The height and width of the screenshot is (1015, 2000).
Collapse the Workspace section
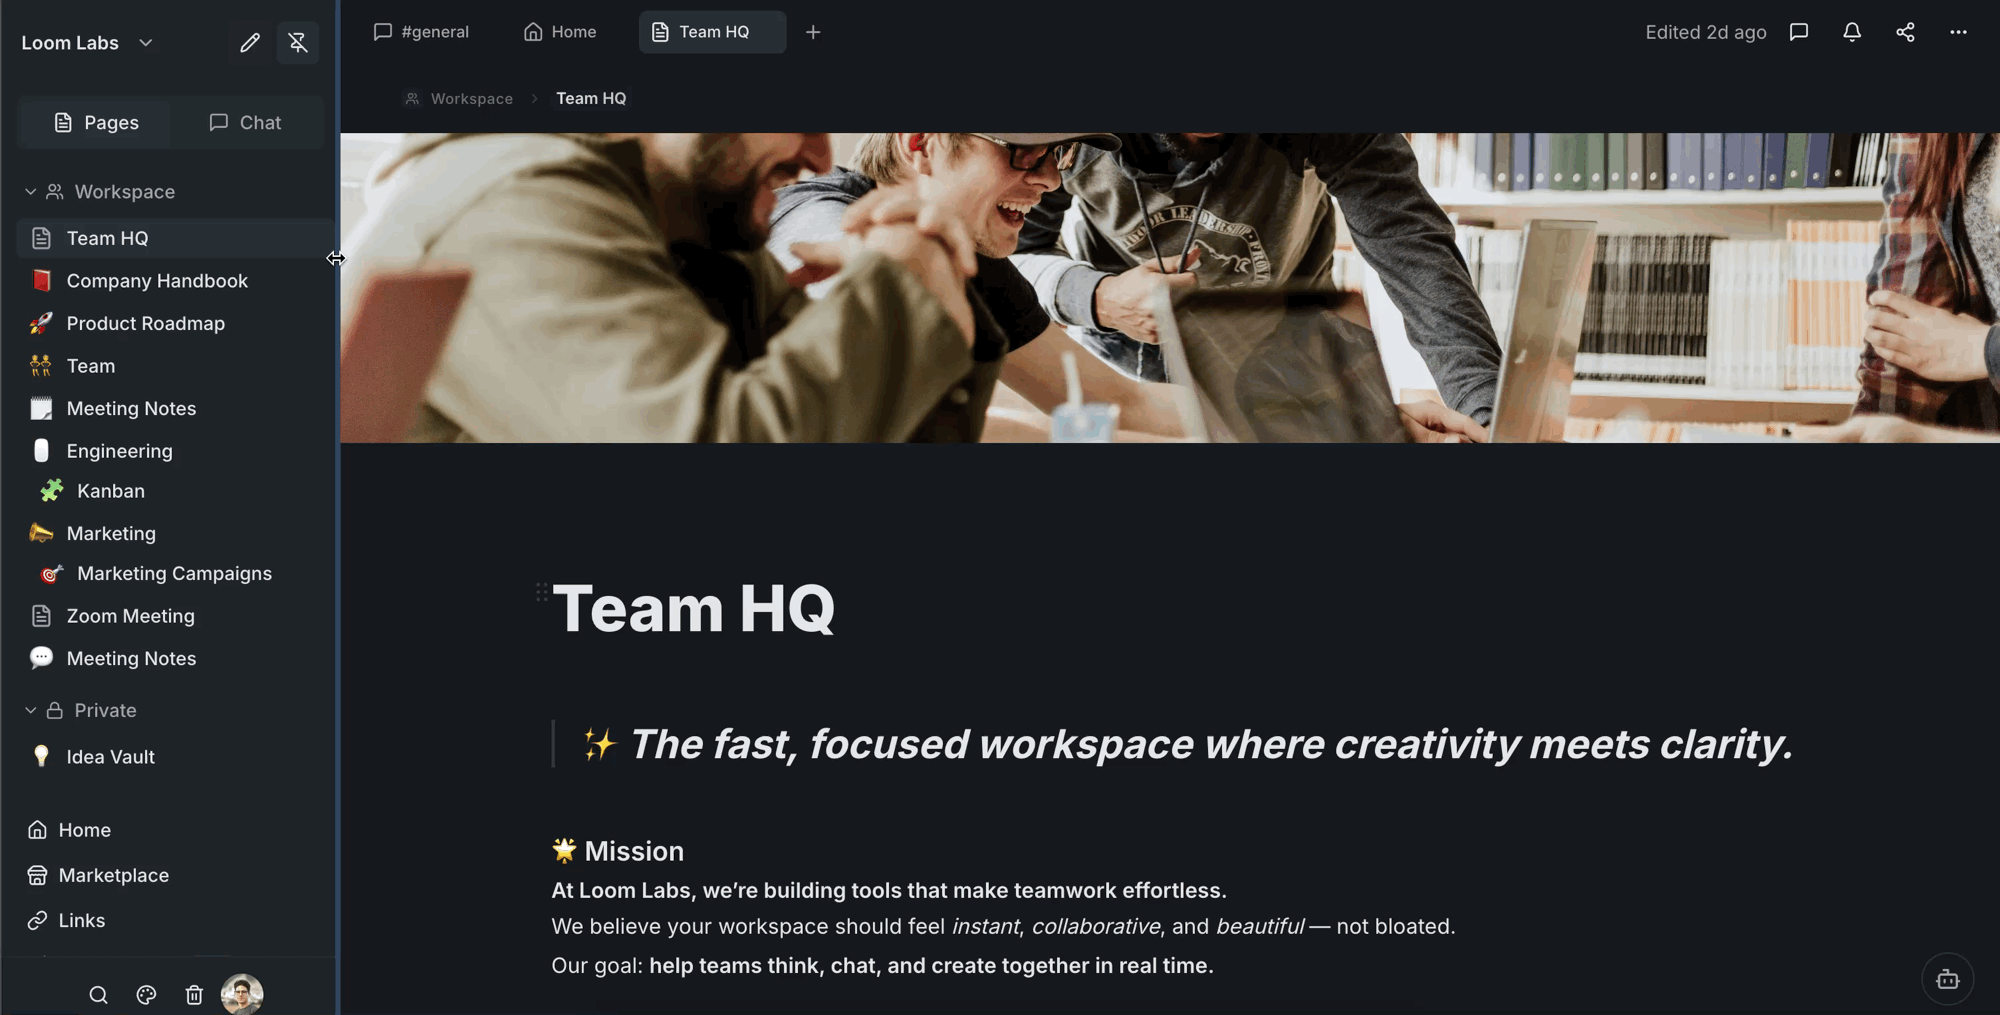click(30, 191)
